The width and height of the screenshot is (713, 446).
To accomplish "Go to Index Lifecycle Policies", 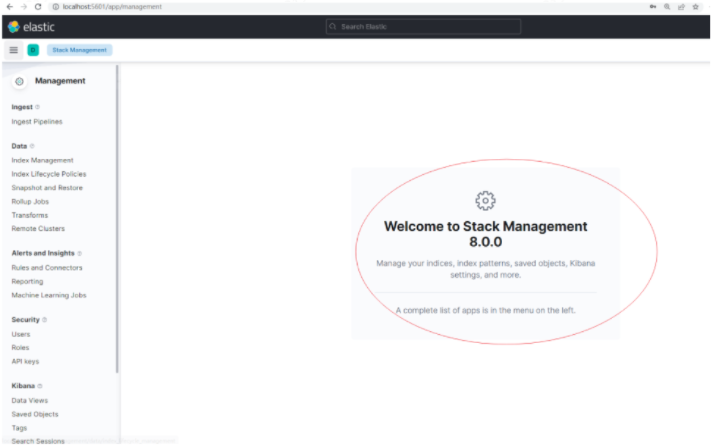I will tap(49, 174).
